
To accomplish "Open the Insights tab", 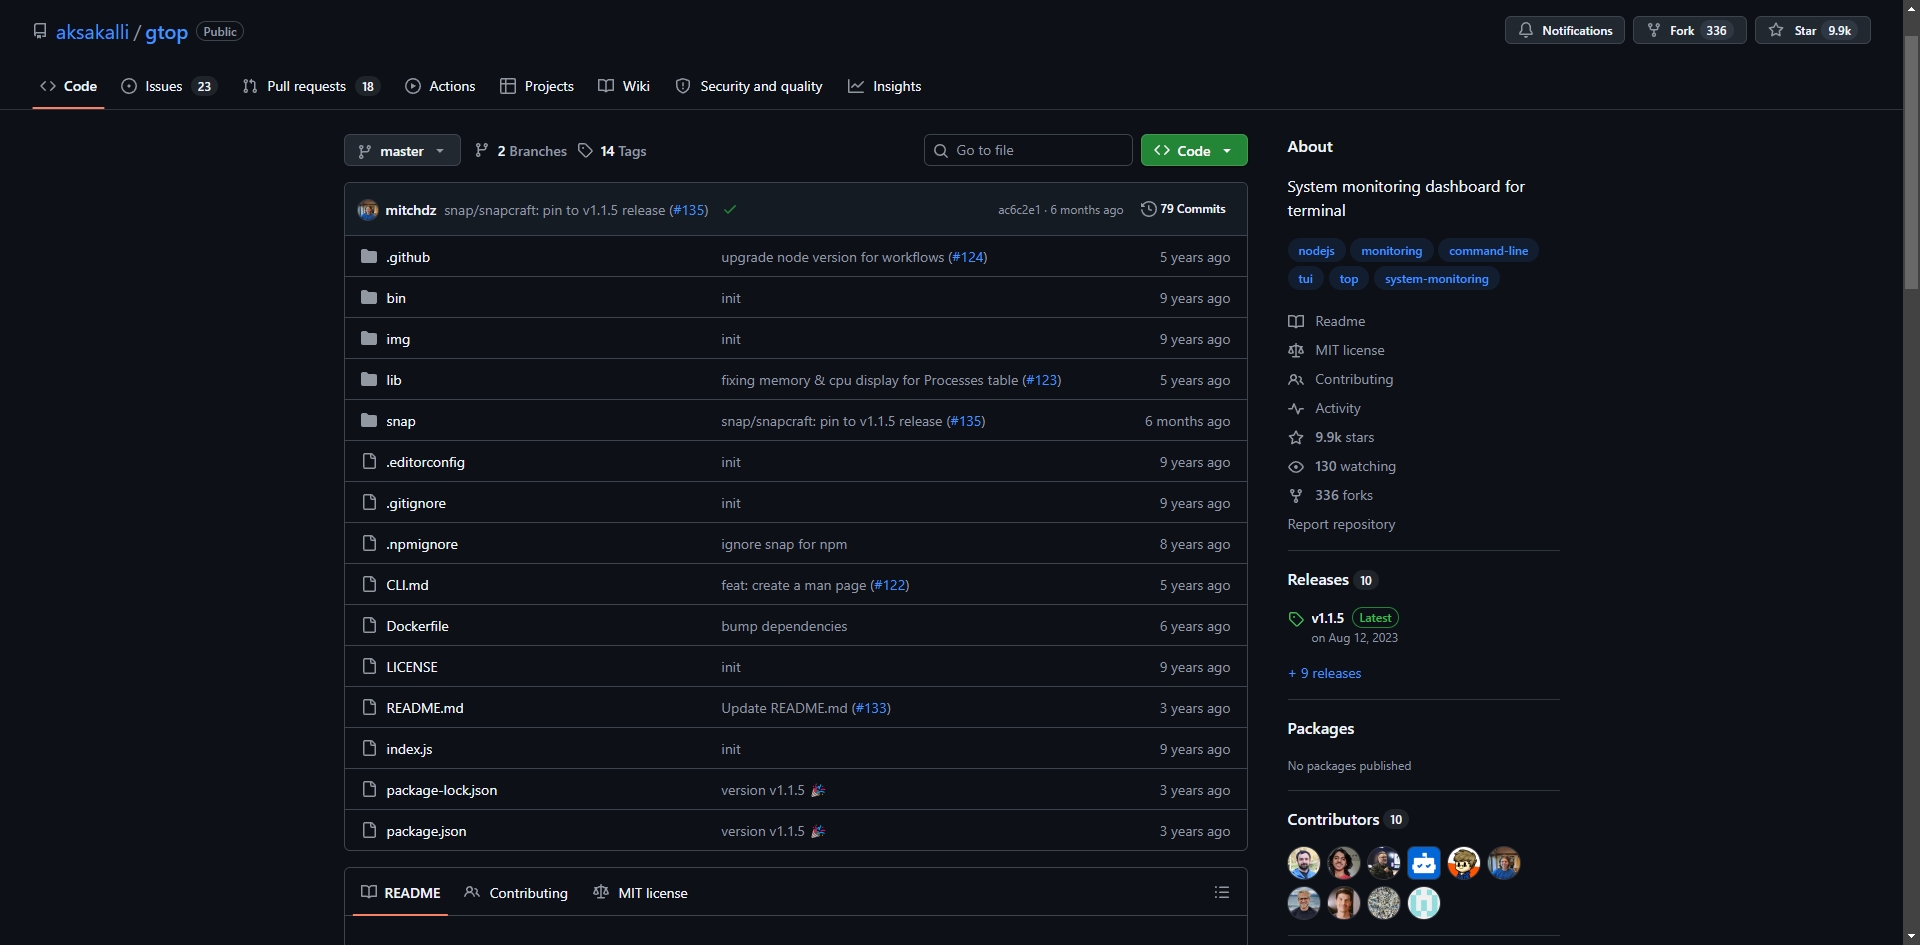I will click(885, 87).
